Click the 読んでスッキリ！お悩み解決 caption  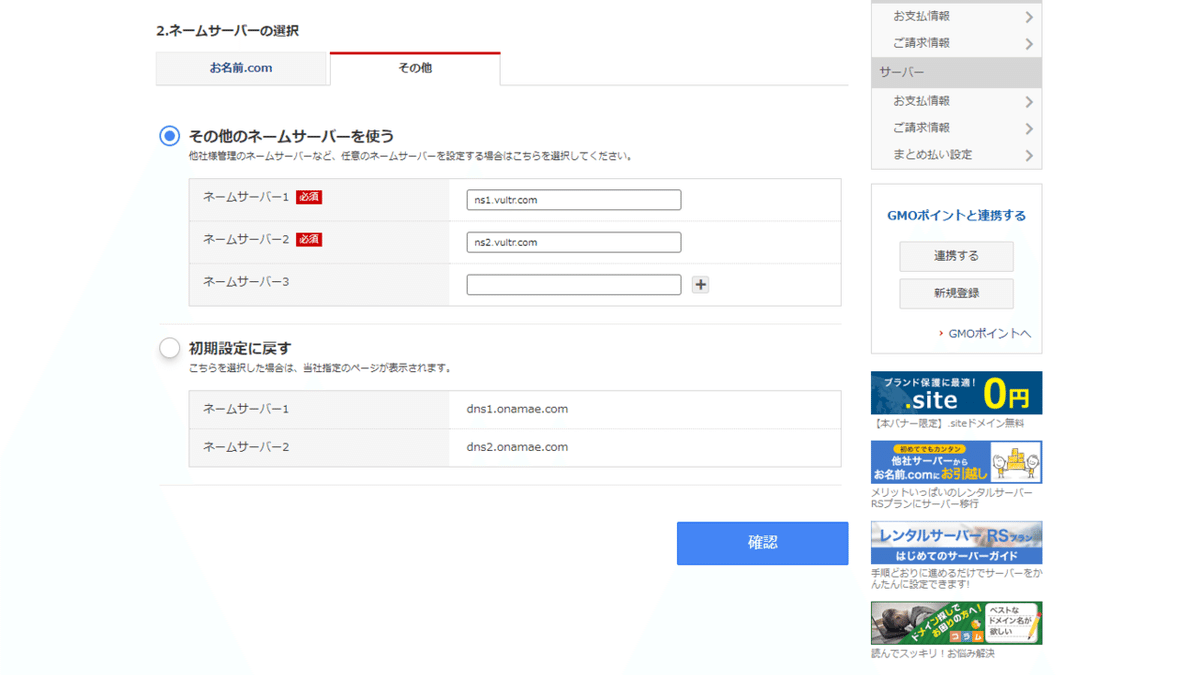pyautogui.click(x=933, y=654)
